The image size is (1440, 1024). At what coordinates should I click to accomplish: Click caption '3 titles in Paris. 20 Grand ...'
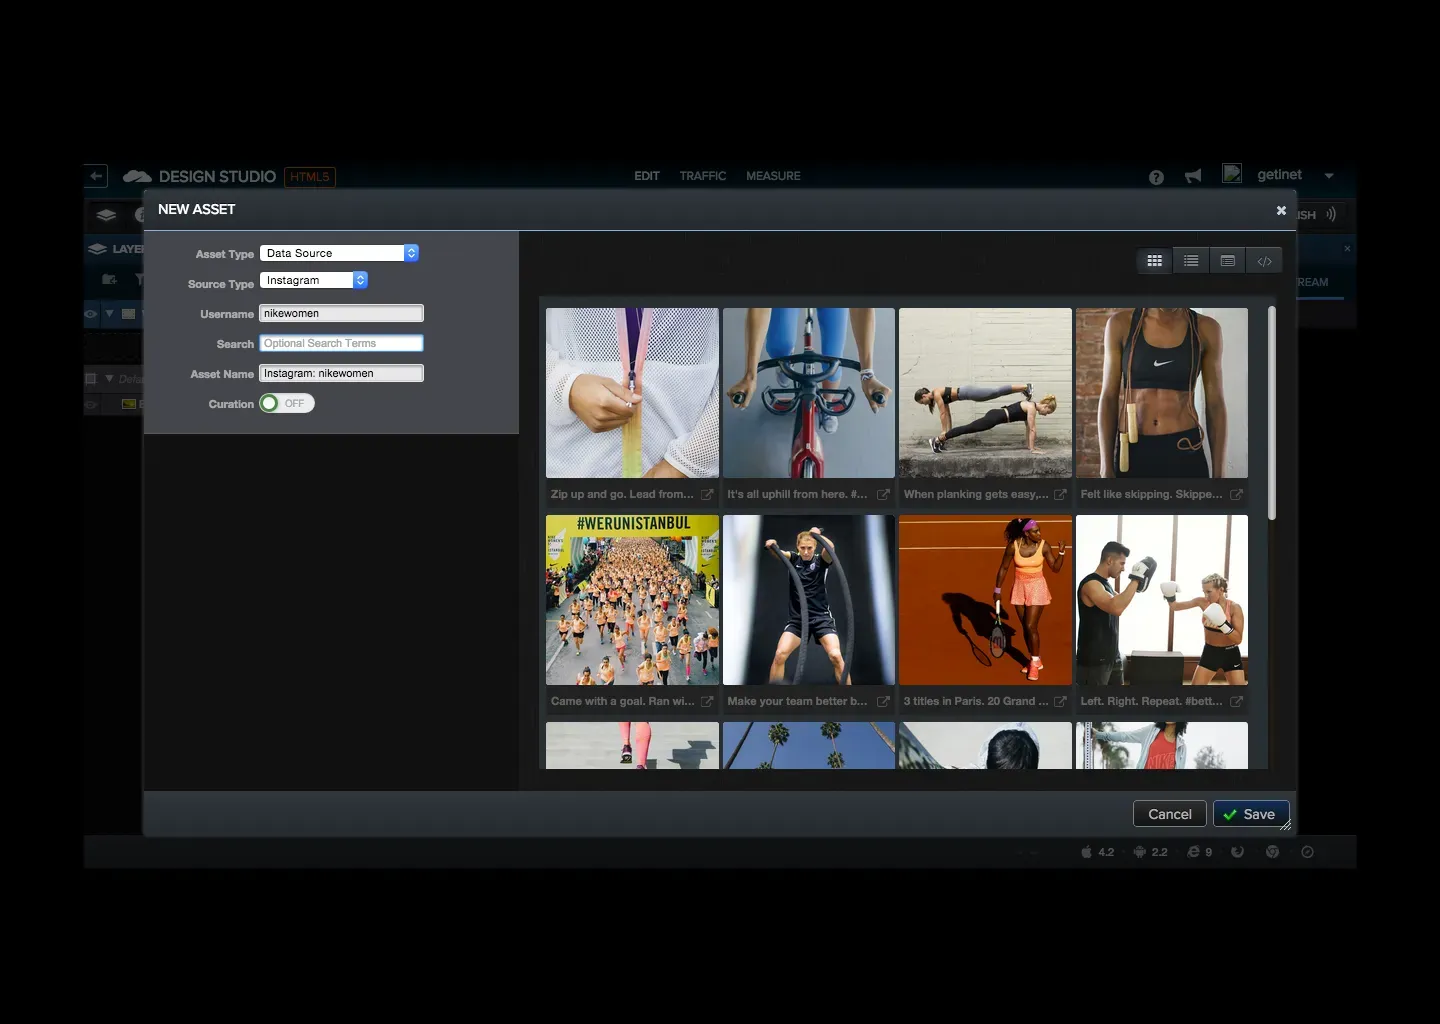click(x=976, y=701)
